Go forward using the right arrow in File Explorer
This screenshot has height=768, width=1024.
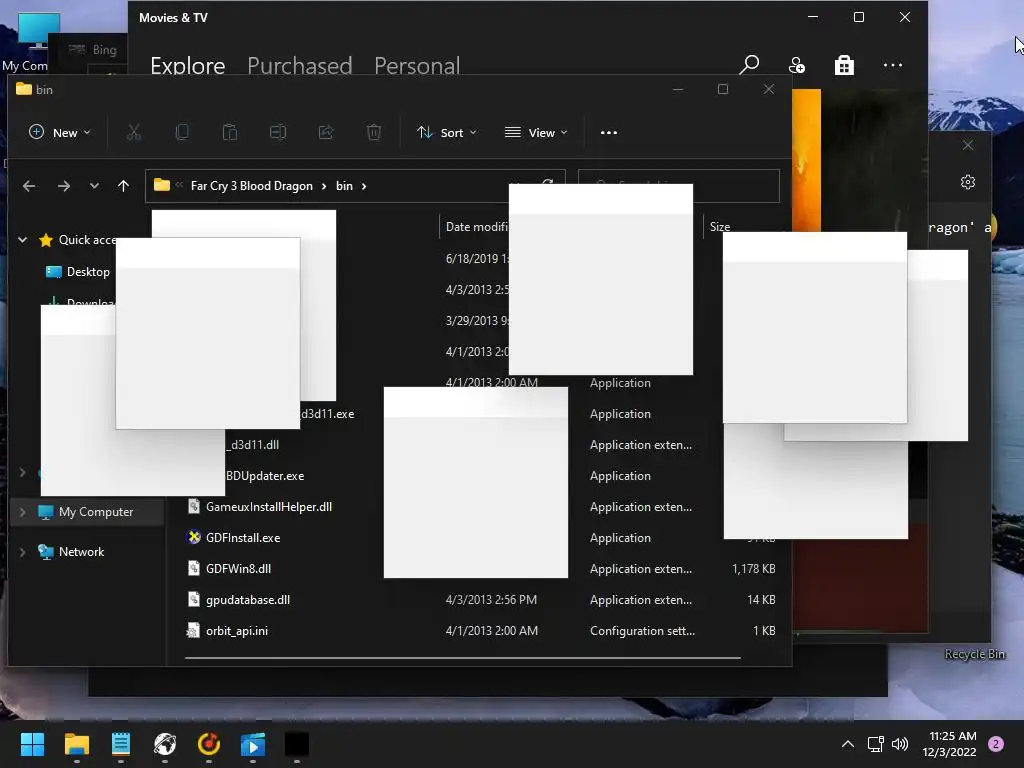click(x=63, y=186)
